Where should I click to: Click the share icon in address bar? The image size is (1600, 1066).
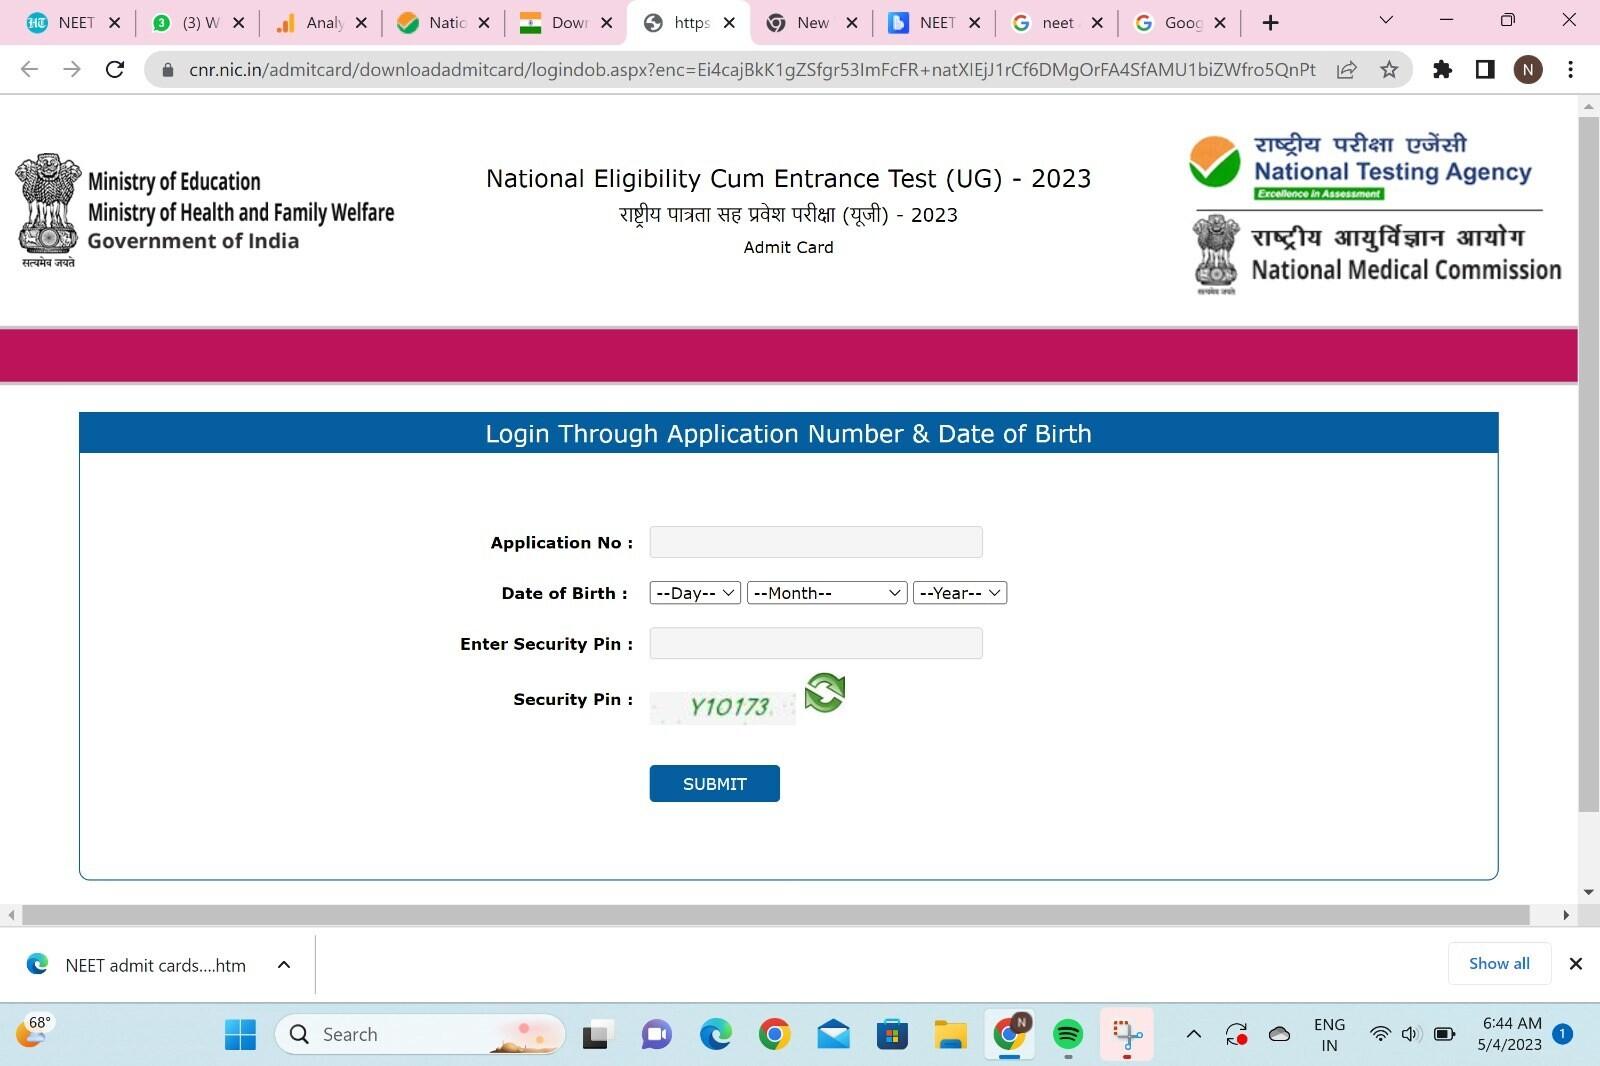pyautogui.click(x=1346, y=69)
